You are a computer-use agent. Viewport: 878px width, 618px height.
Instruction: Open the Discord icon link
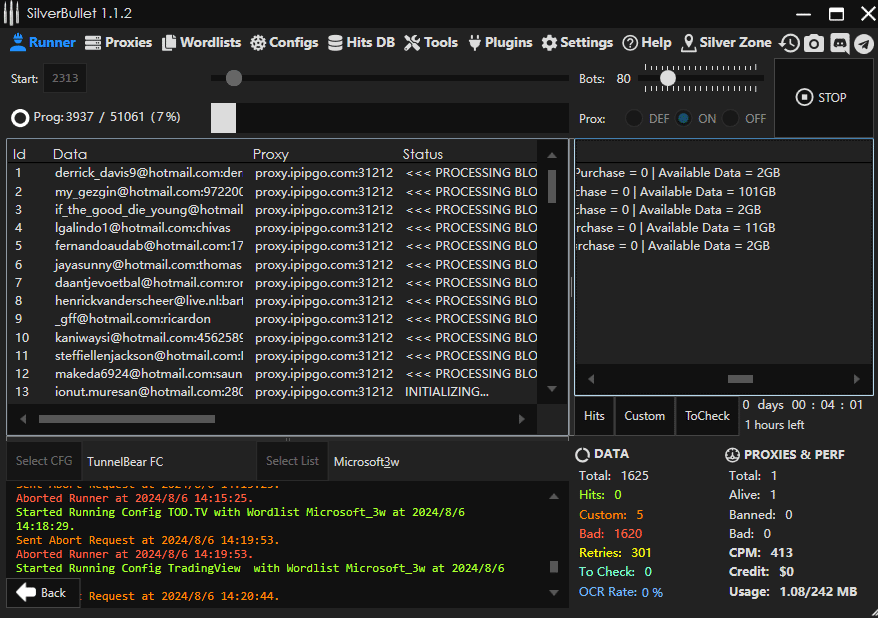839,43
